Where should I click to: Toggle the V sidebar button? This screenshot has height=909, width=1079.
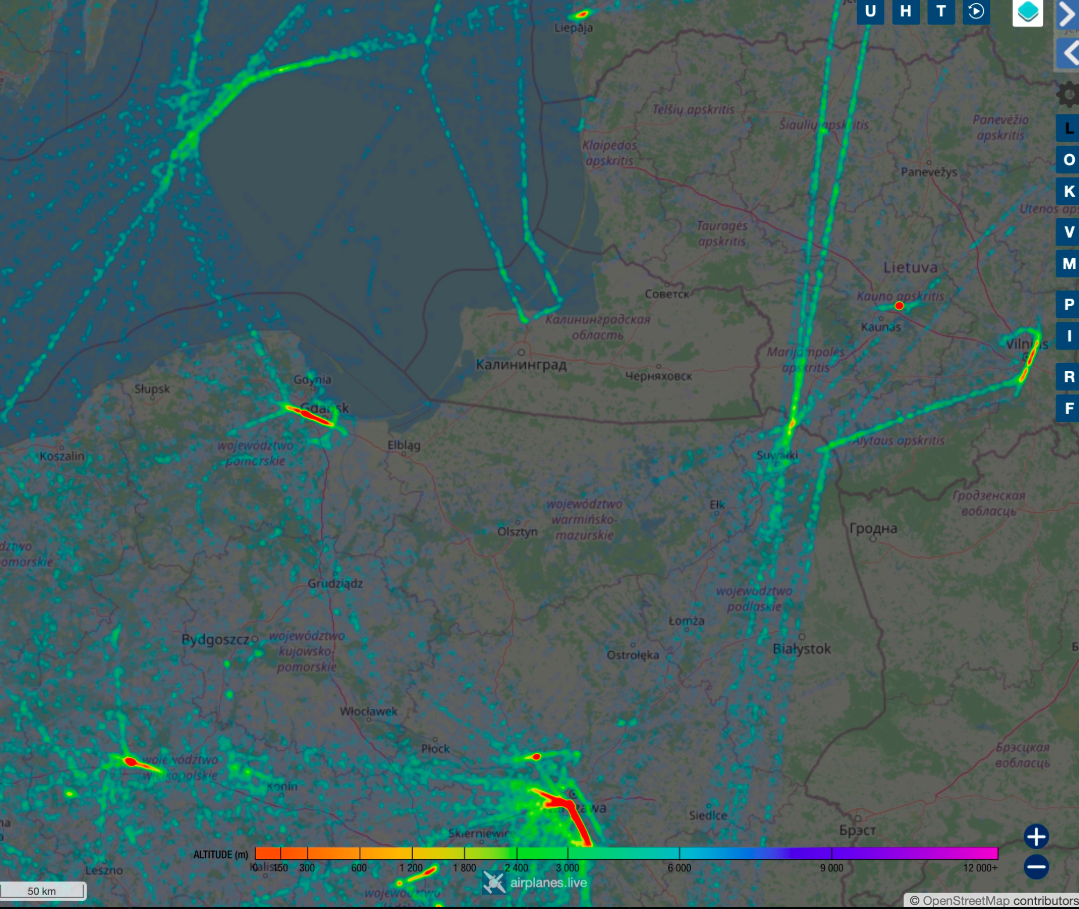pyautogui.click(x=1068, y=232)
